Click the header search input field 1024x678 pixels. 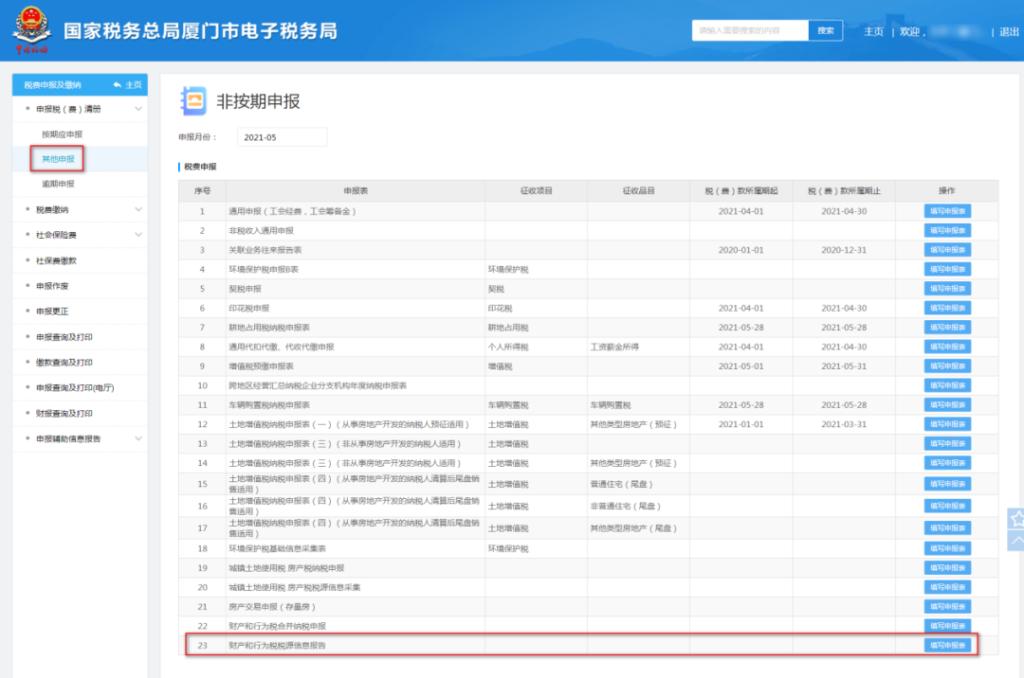(749, 31)
